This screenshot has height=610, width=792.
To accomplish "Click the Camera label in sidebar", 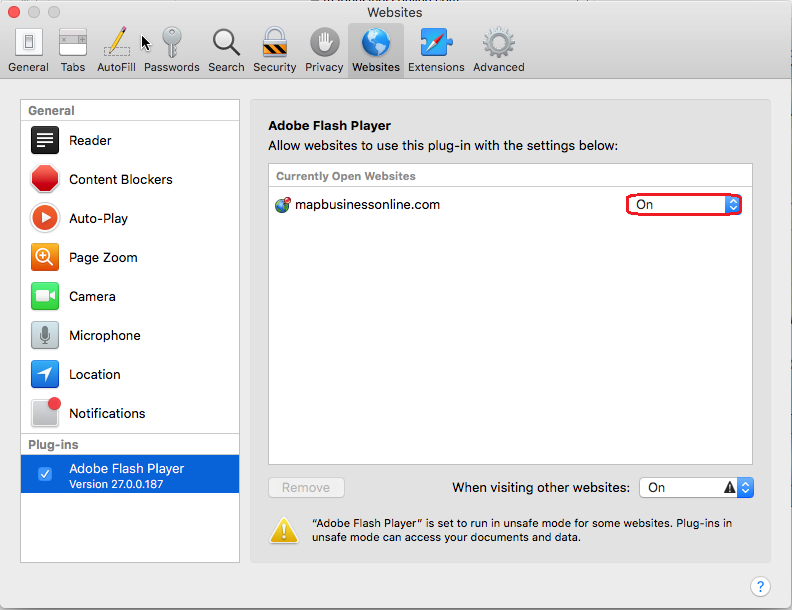I will (x=92, y=296).
